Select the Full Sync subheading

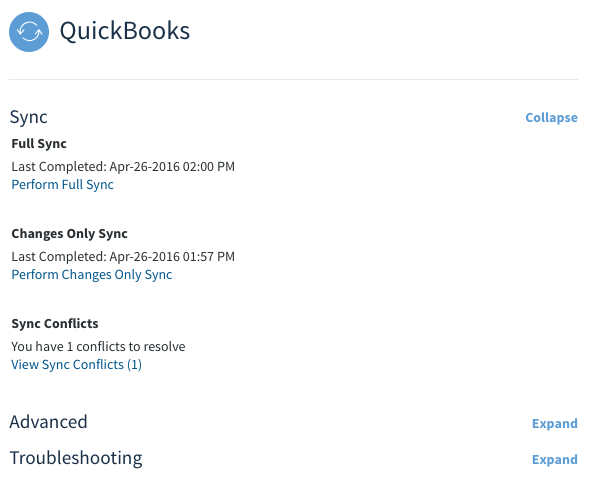tap(39, 144)
